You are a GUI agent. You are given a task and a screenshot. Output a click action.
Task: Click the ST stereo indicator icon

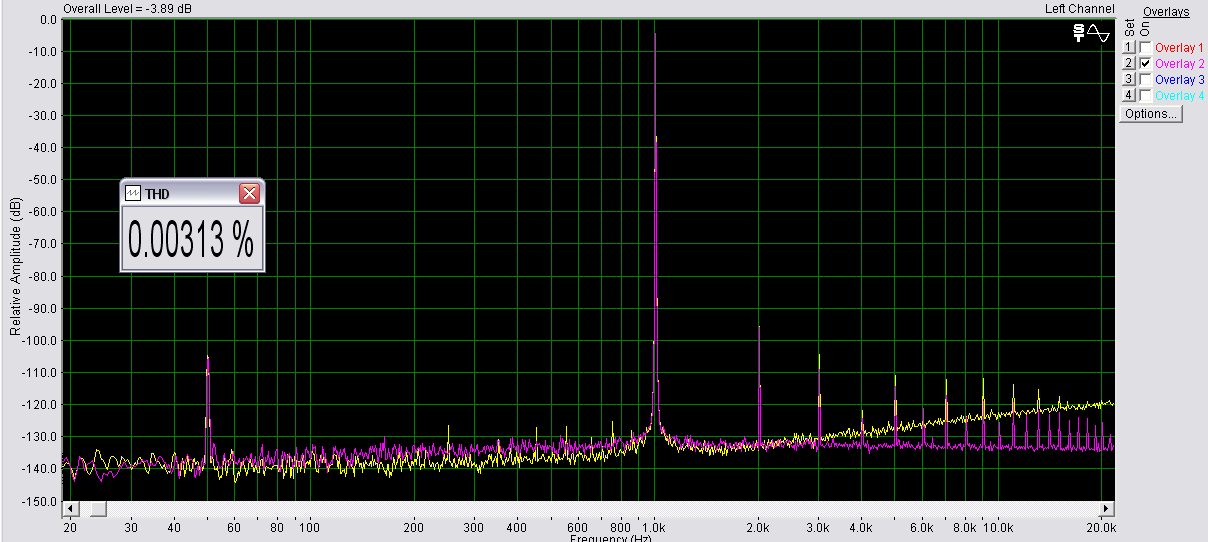pos(1078,33)
